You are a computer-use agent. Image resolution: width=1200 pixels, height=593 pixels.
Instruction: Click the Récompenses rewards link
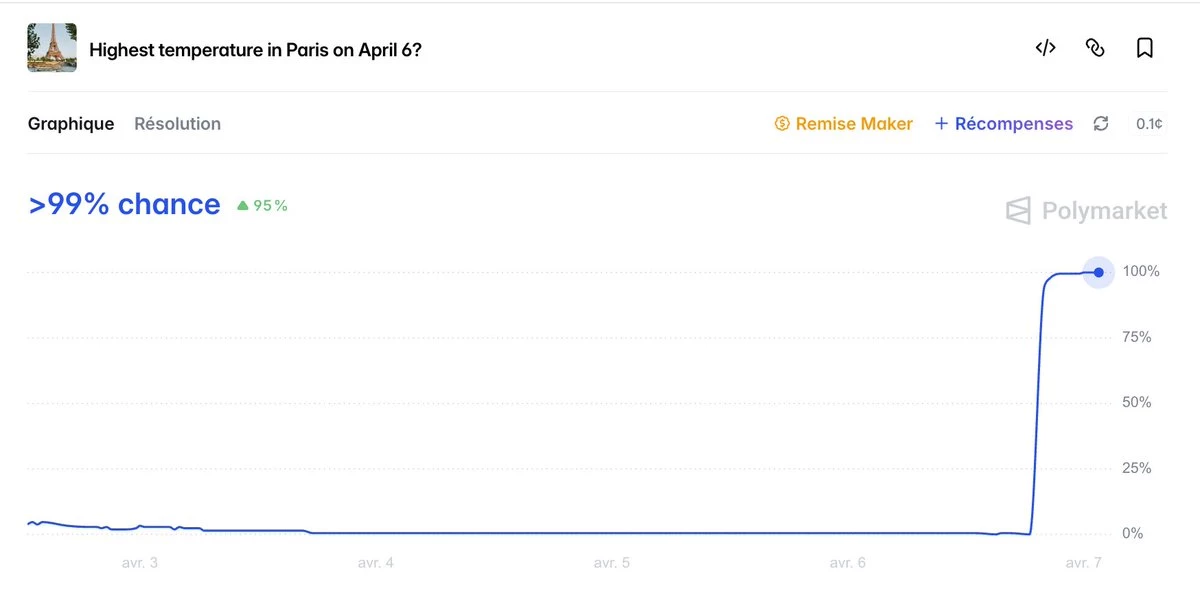1003,124
